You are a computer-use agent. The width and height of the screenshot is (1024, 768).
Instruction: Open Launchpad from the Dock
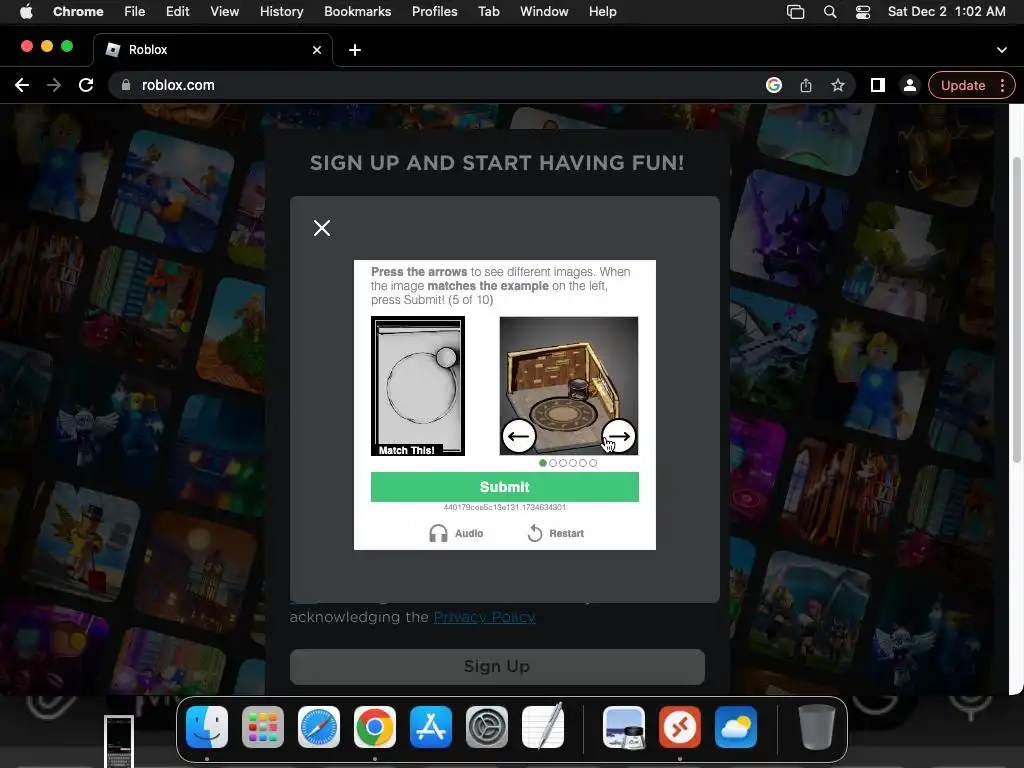tap(263, 727)
